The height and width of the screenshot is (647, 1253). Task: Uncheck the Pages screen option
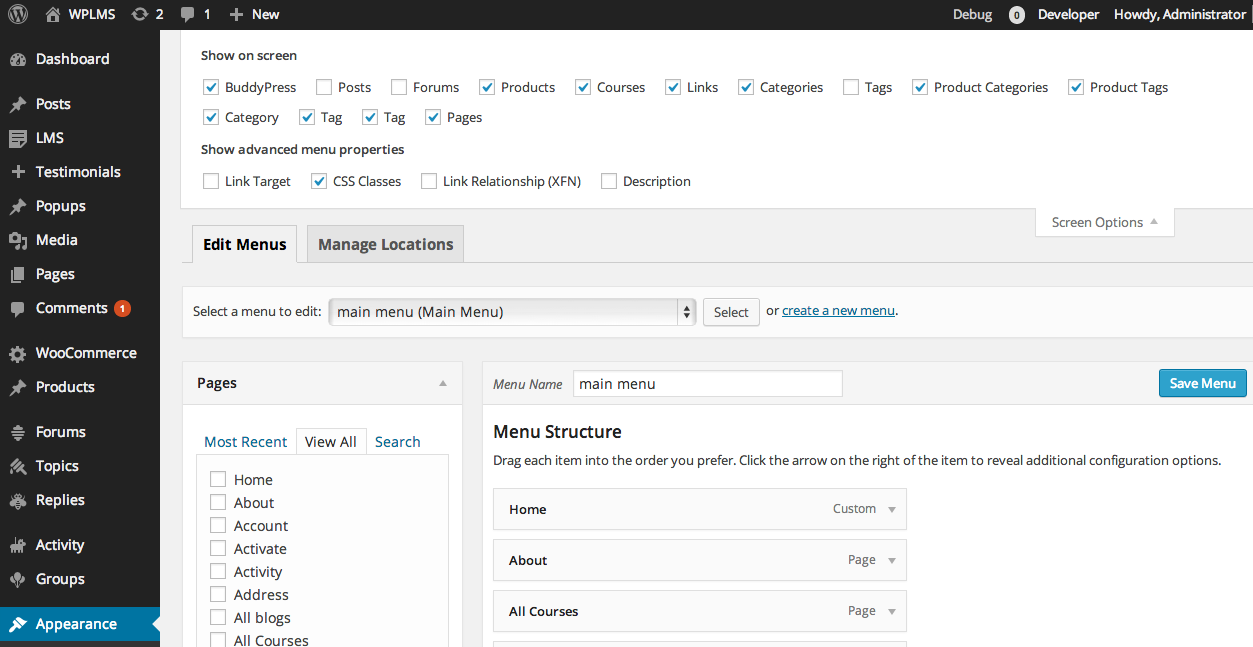tap(433, 117)
